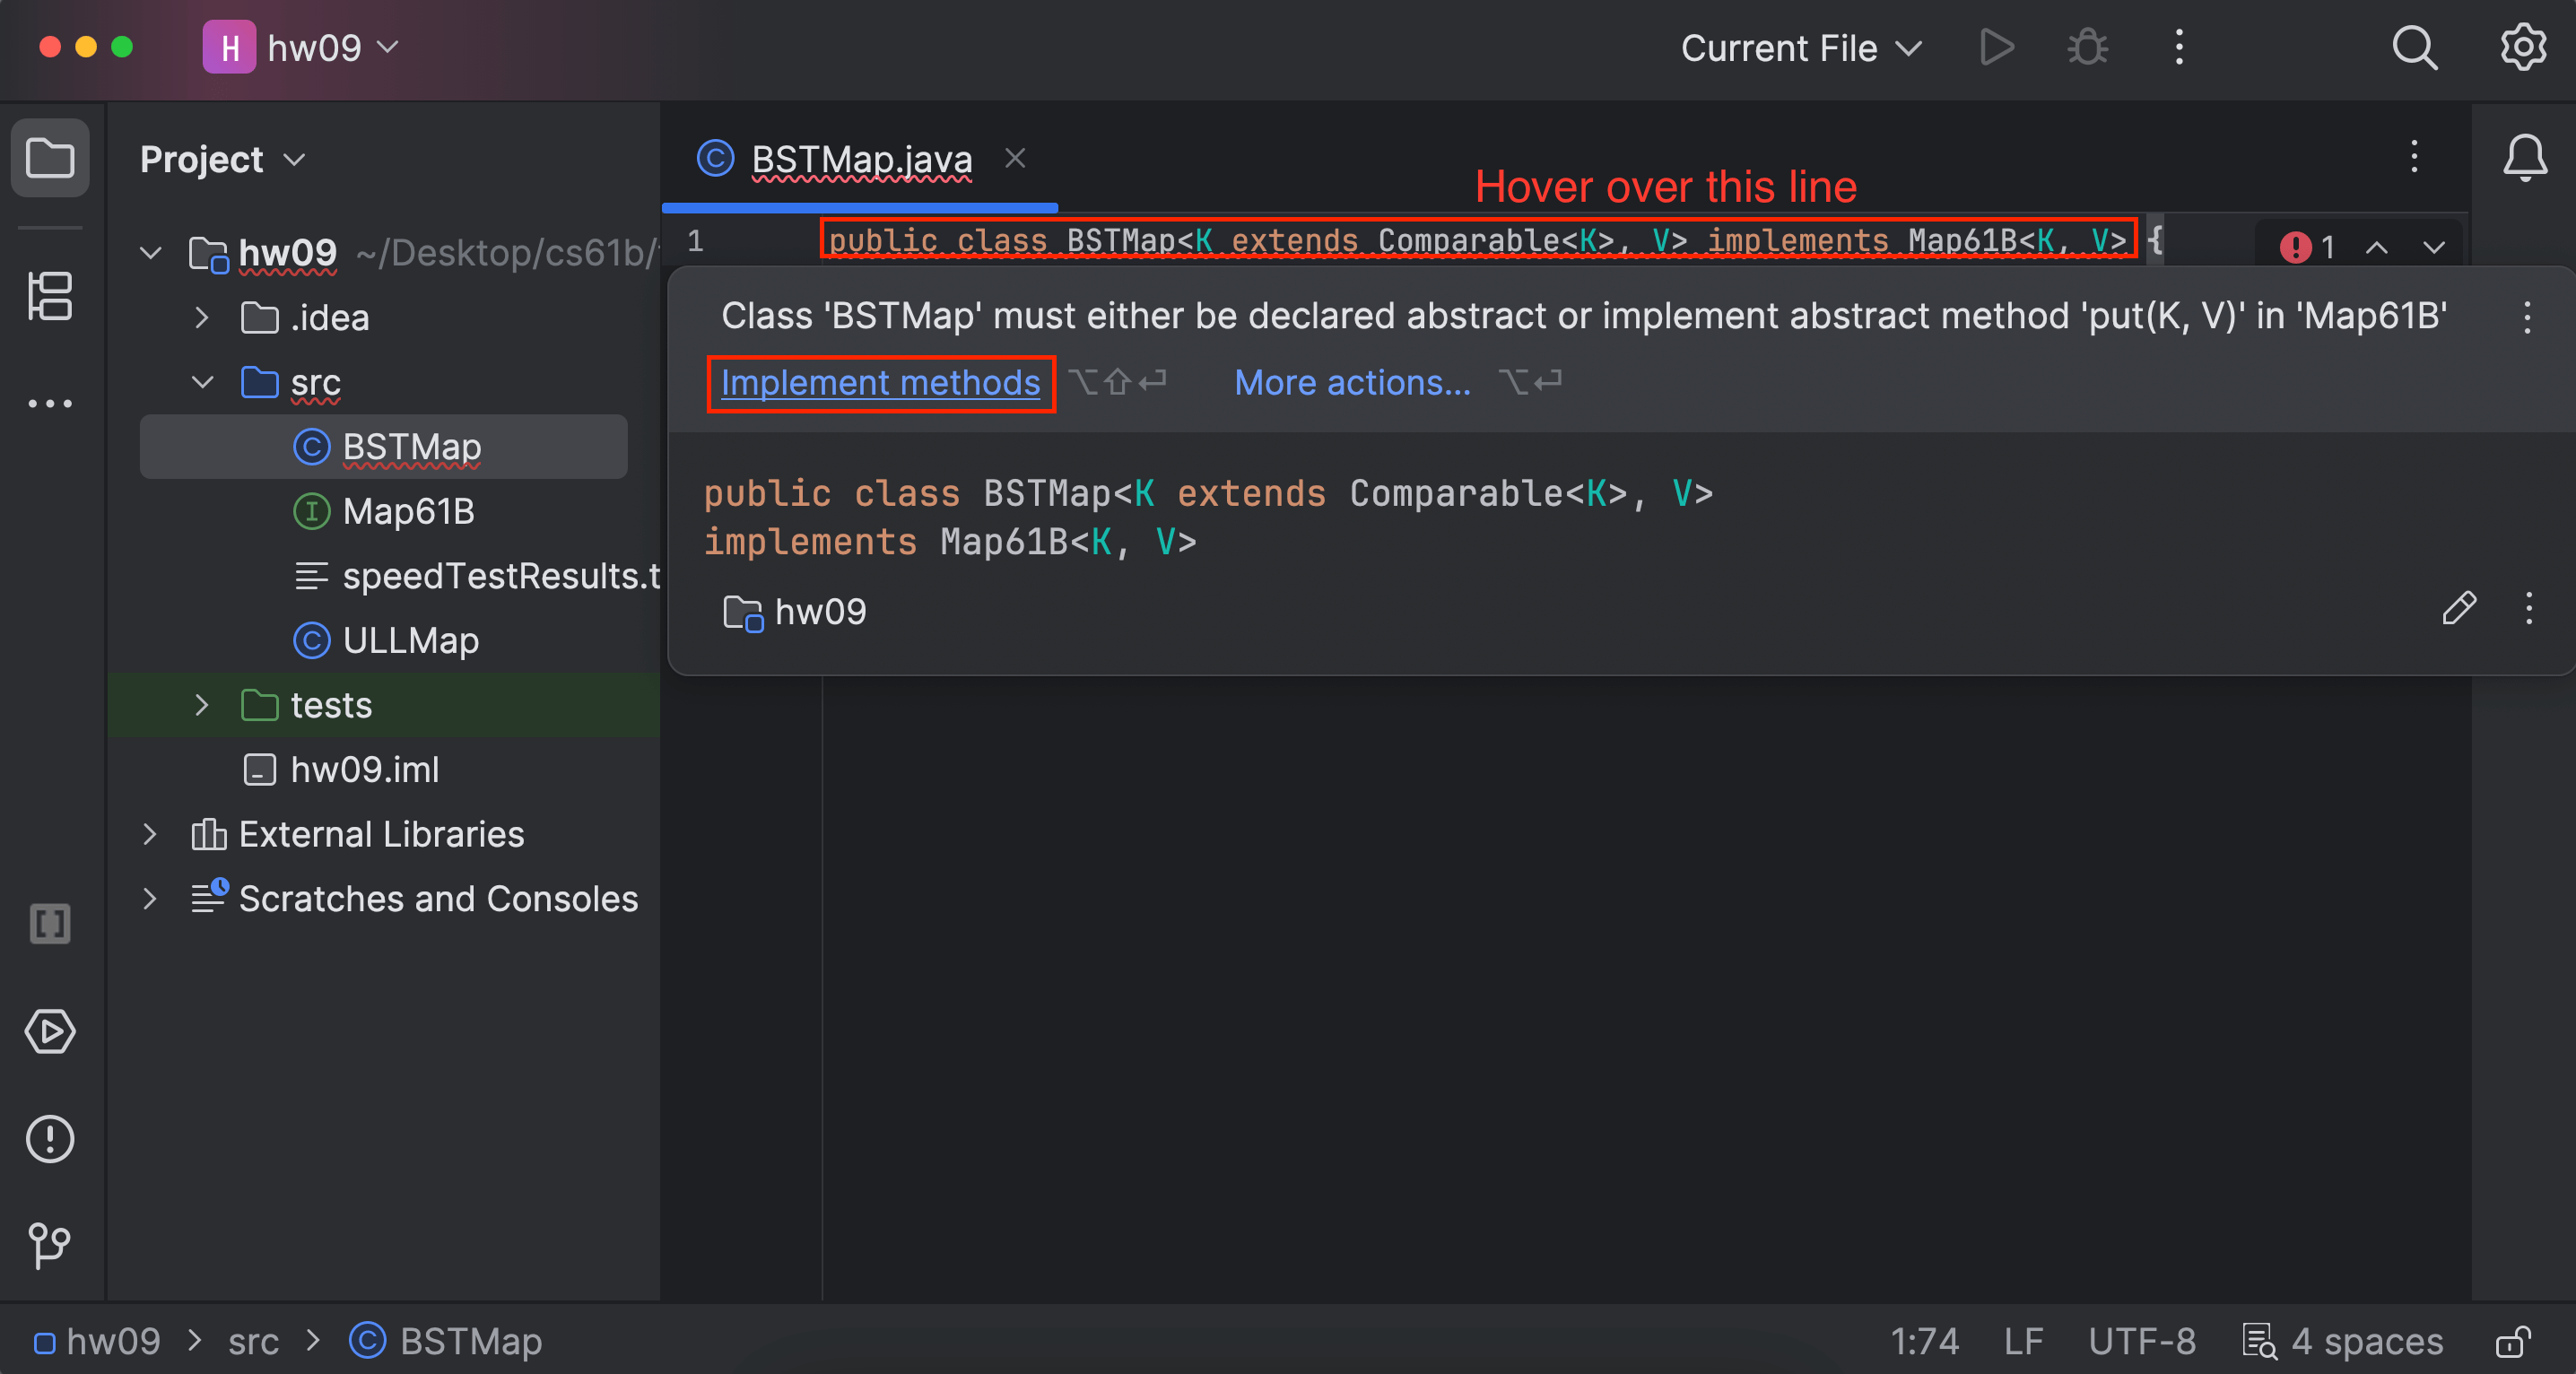Open the Problems tool window icon
Screen dimensions: 2576x1374
click(51, 1139)
